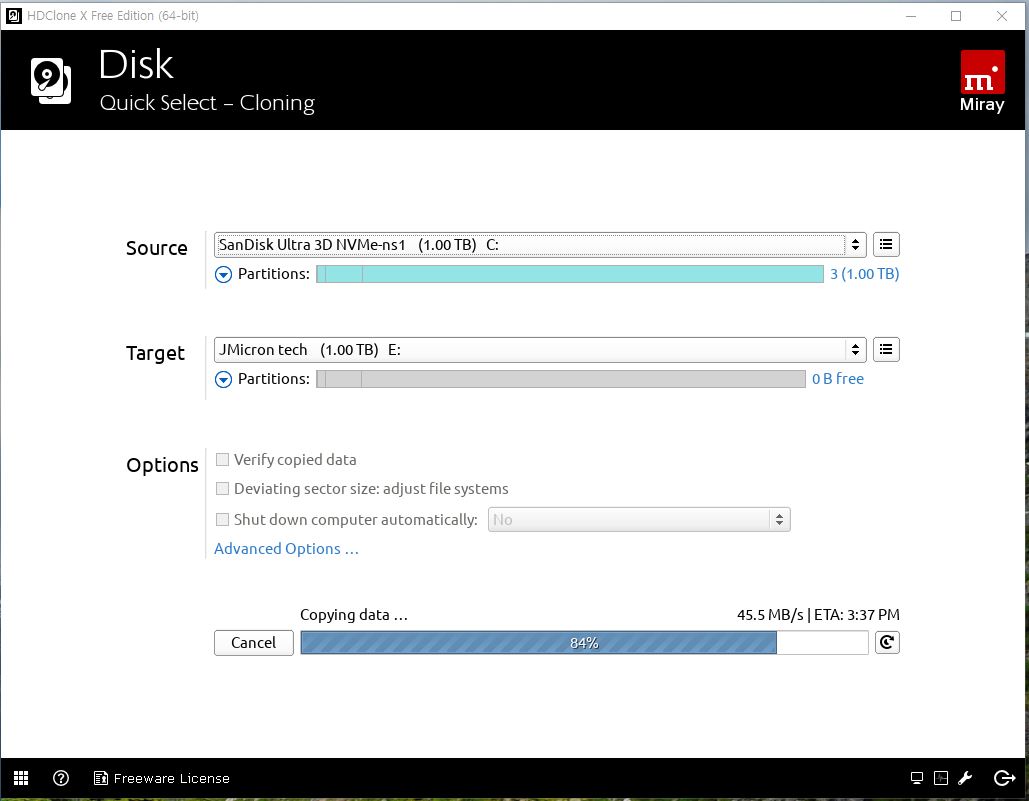Image resolution: width=1029 pixels, height=801 pixels.
Task: Open the apps grid menu icon
Action: click(21, 778)
